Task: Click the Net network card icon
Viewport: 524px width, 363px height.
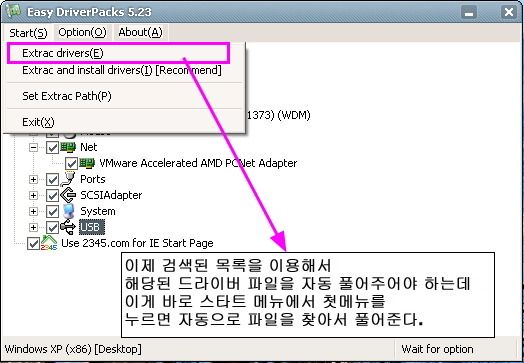Action: (68, 147)
